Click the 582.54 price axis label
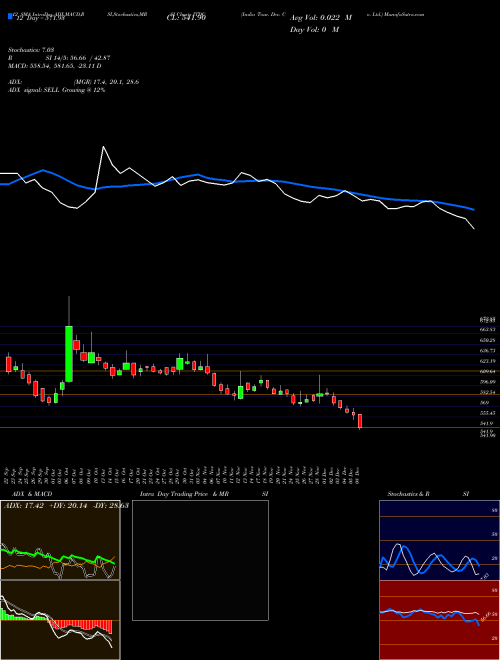The width and height of the screenshot is (500, 660). pyautogui.click(x=489, y=392)
